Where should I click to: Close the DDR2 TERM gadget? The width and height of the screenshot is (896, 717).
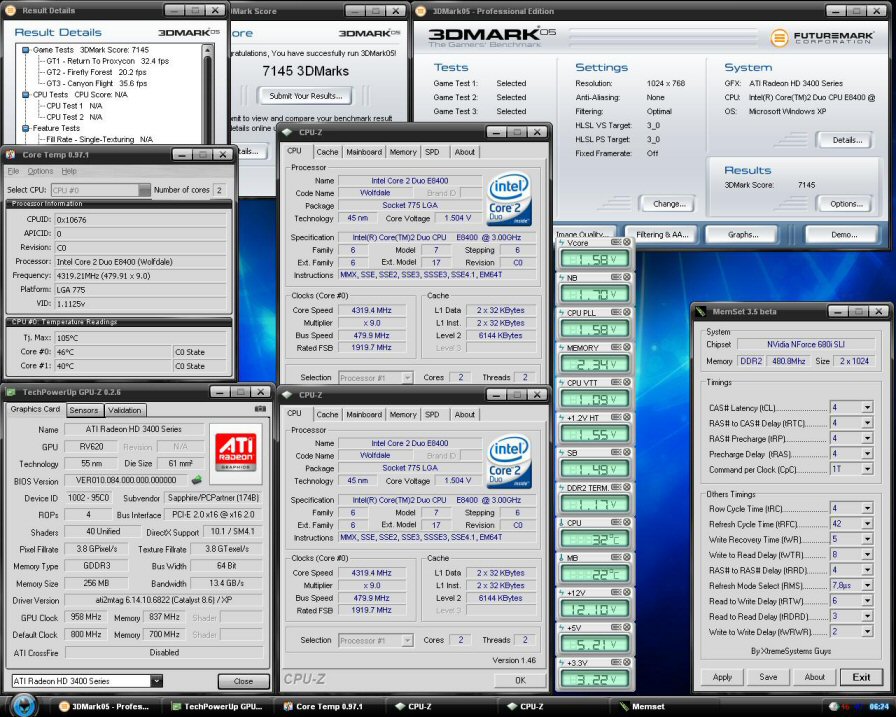point(627,487)
